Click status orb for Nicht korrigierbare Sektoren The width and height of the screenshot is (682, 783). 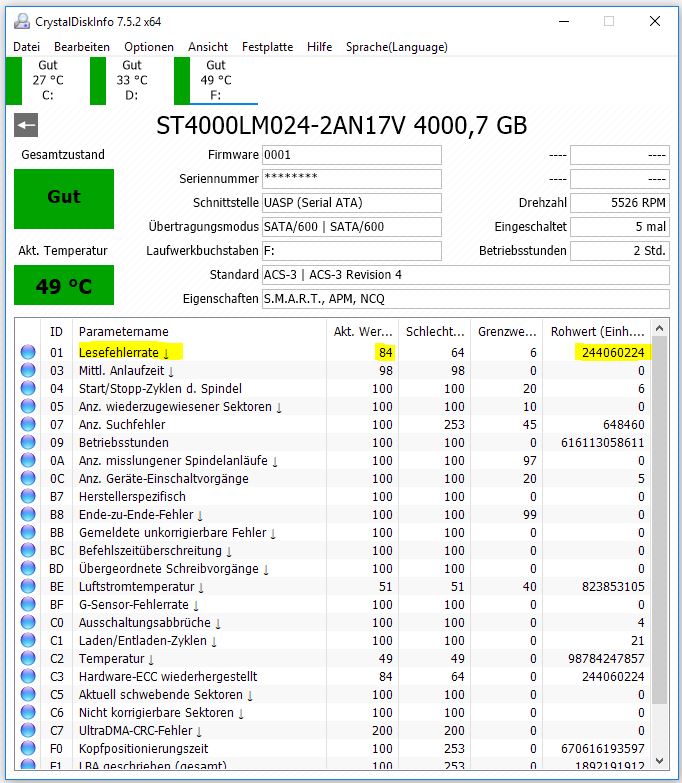tap(28, 712)
